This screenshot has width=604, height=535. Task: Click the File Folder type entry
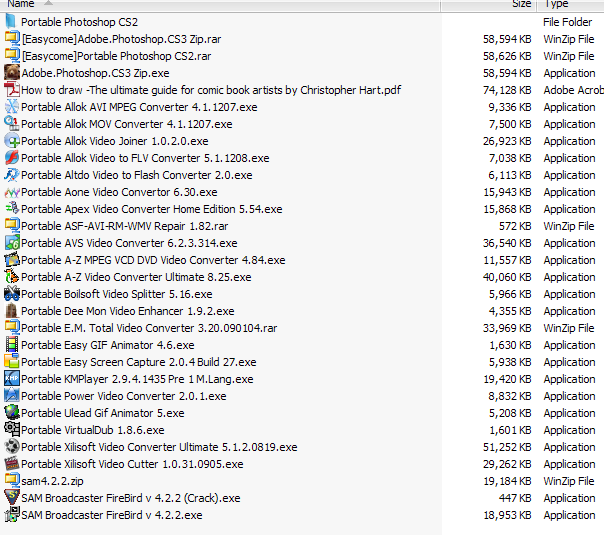567,22
